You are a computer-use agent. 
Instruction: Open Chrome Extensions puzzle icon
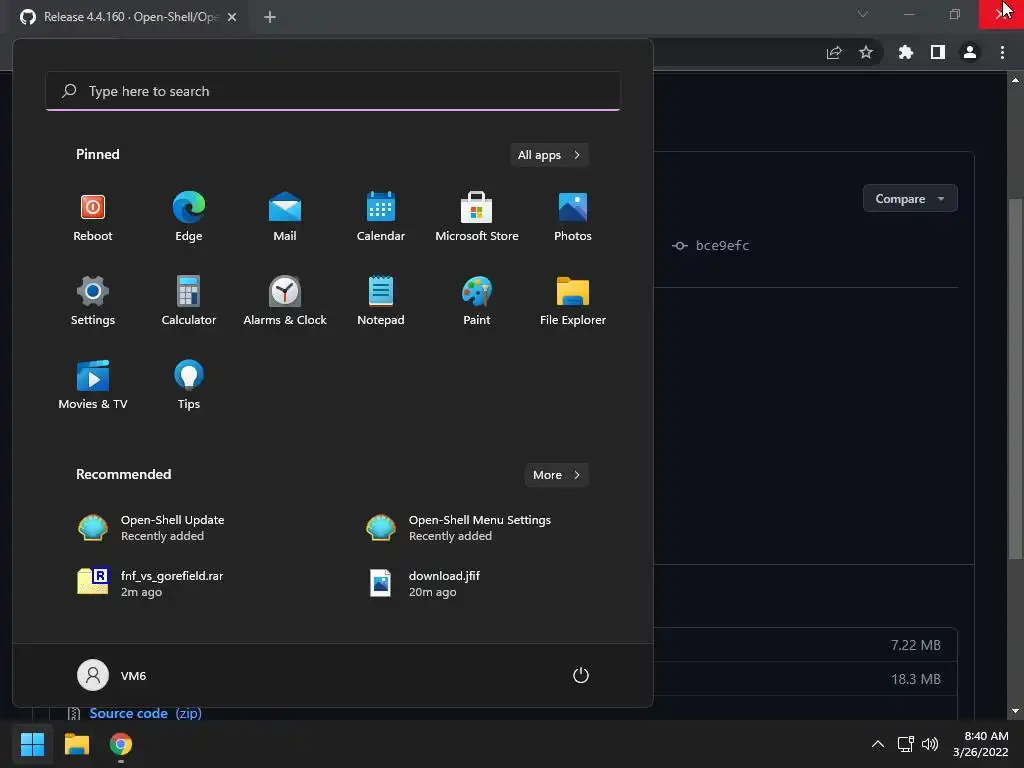coord(906,52)
